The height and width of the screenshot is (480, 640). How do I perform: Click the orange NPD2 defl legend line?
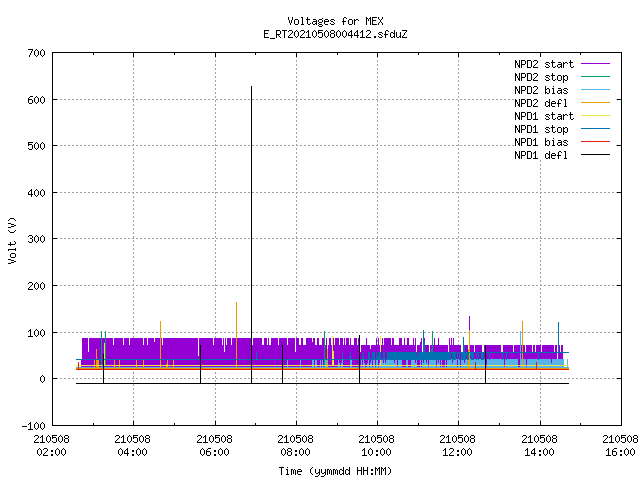pyautogui.click(x=595, y=103)
